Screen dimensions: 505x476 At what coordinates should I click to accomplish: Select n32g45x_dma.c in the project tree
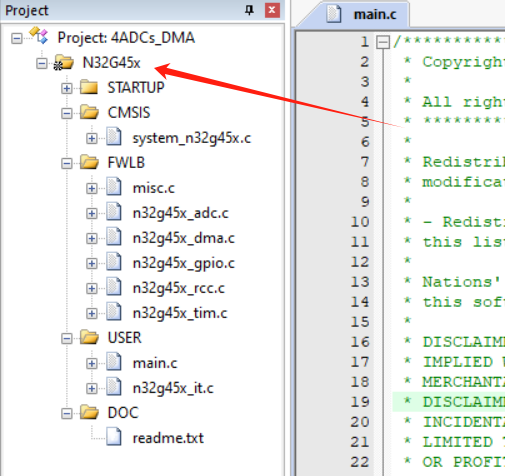click(x=184, y=238)
